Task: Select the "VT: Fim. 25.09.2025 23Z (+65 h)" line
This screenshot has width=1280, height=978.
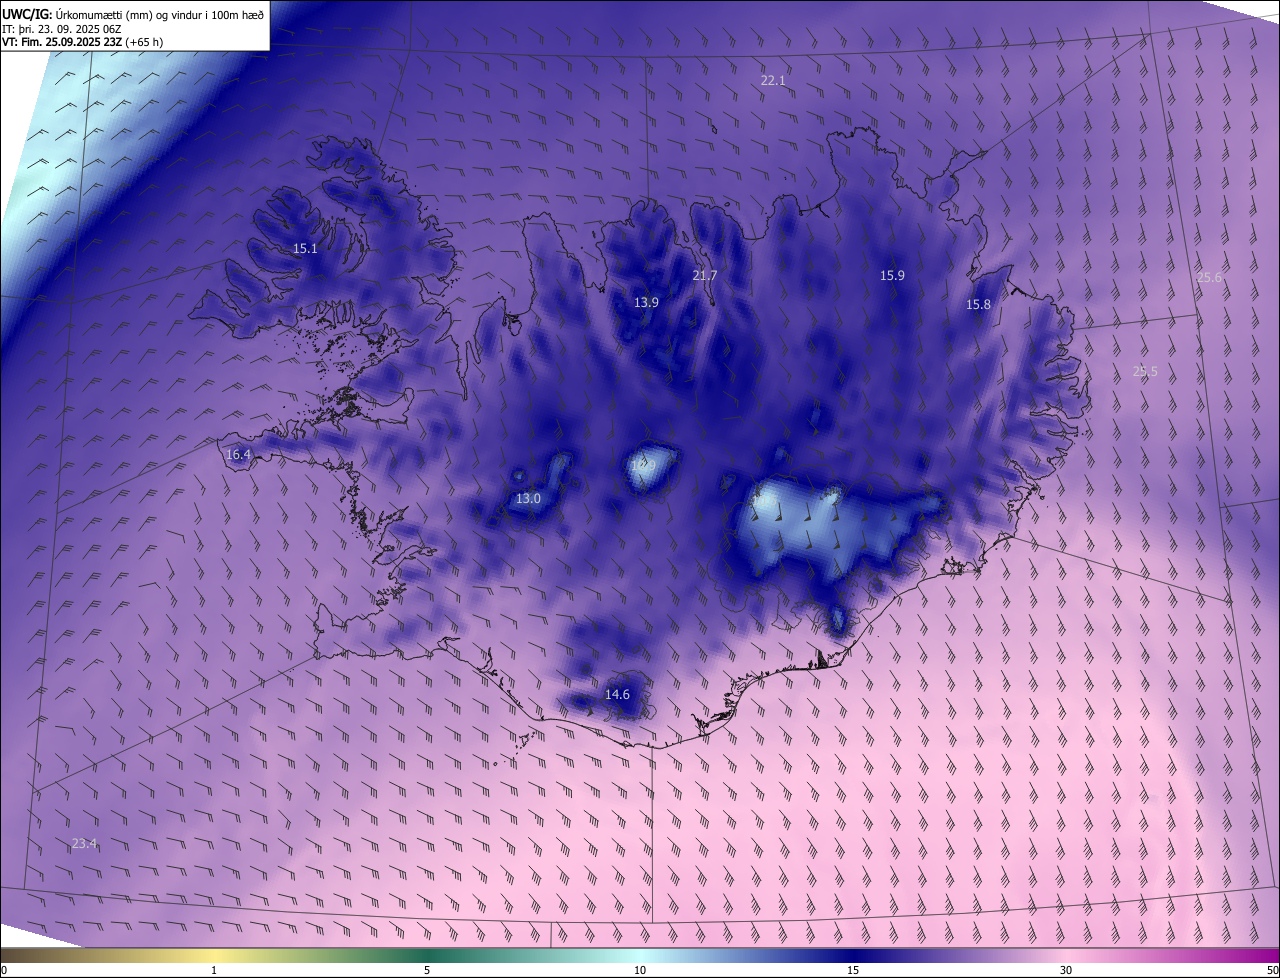Action: 82,42
